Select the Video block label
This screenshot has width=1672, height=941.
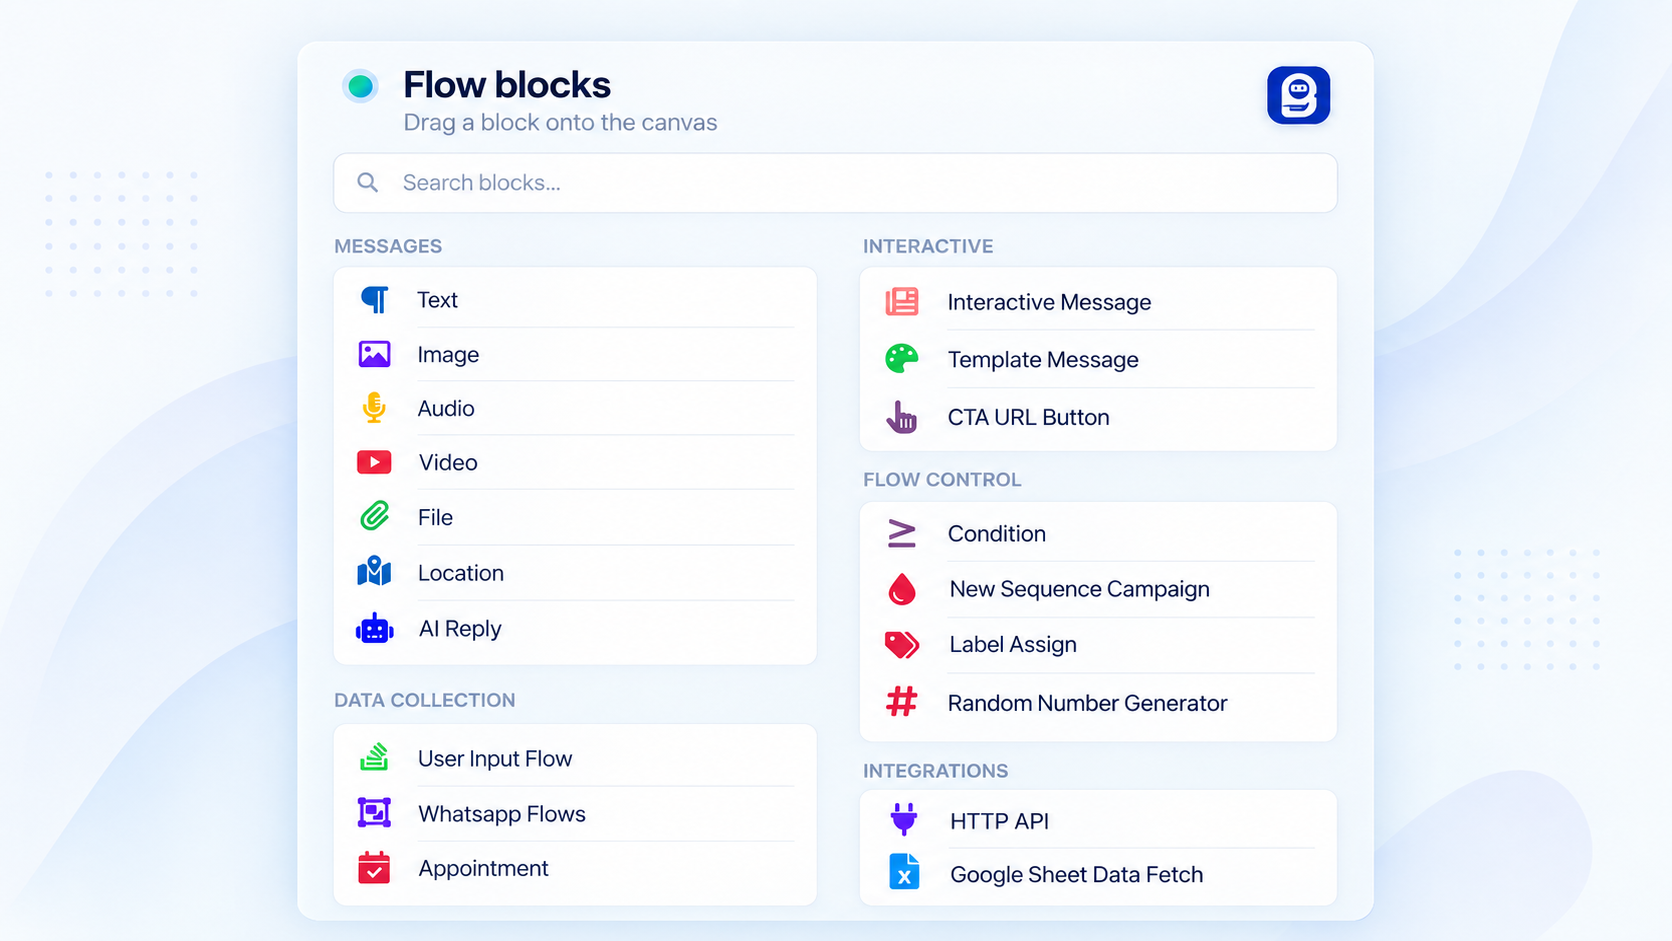coord(448,463)
